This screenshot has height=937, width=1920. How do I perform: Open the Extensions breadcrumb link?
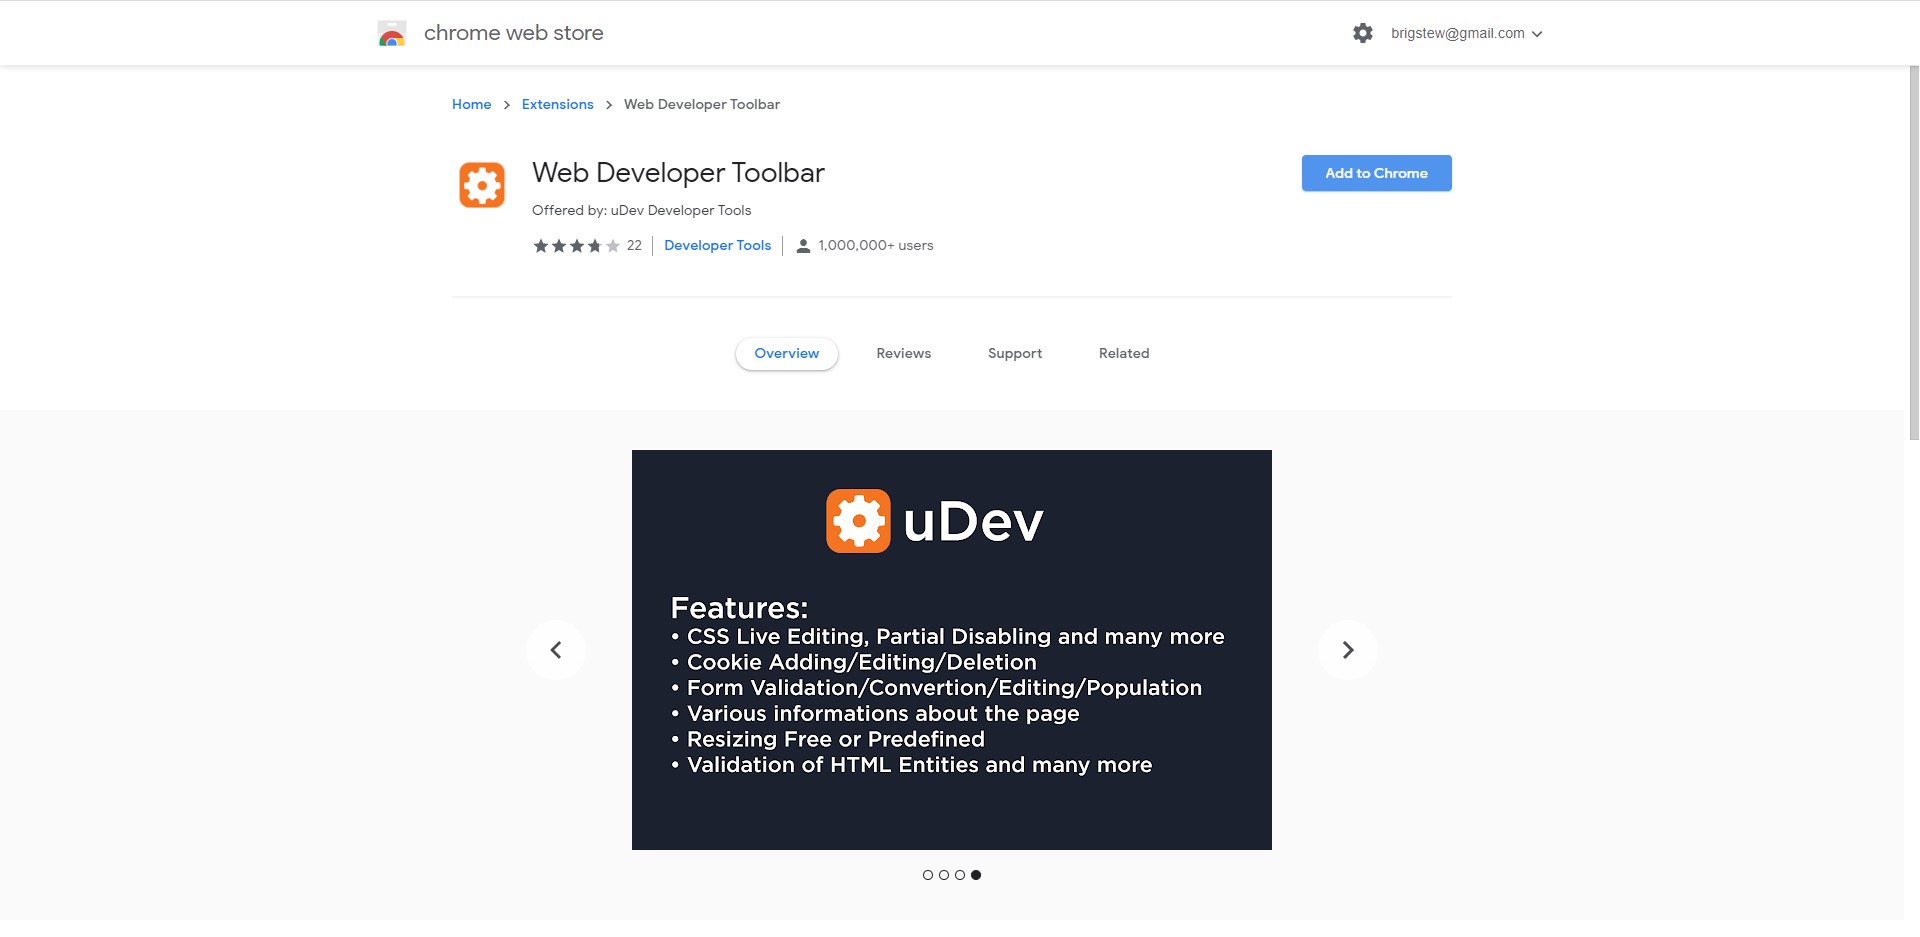558,104
